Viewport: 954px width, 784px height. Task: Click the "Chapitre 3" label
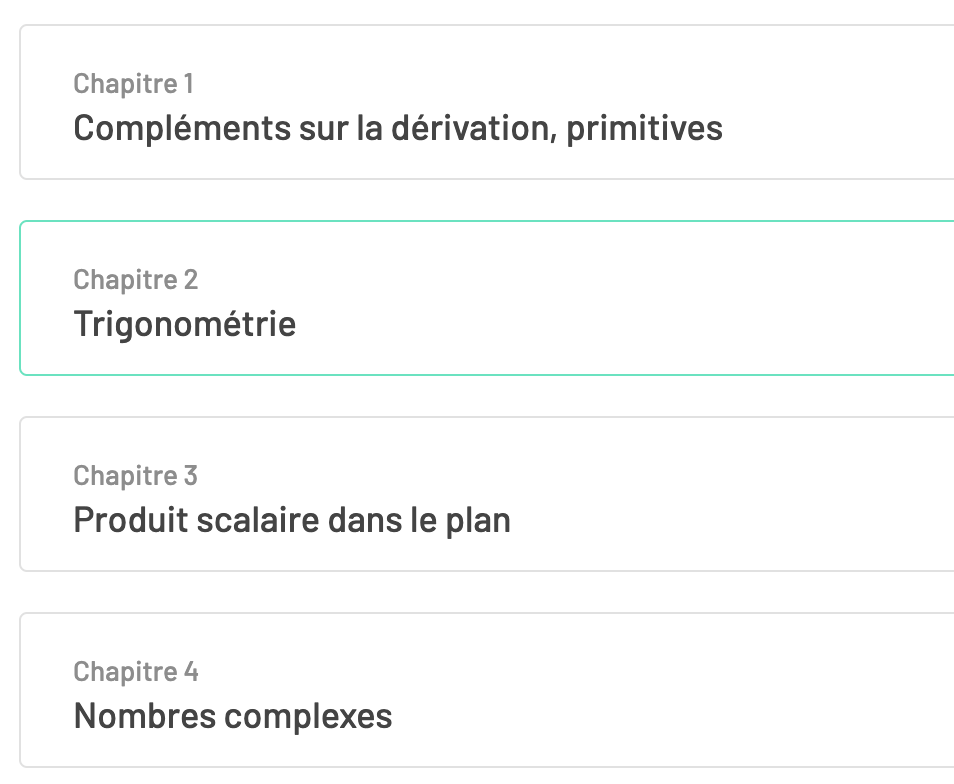[x=136, y=476]
